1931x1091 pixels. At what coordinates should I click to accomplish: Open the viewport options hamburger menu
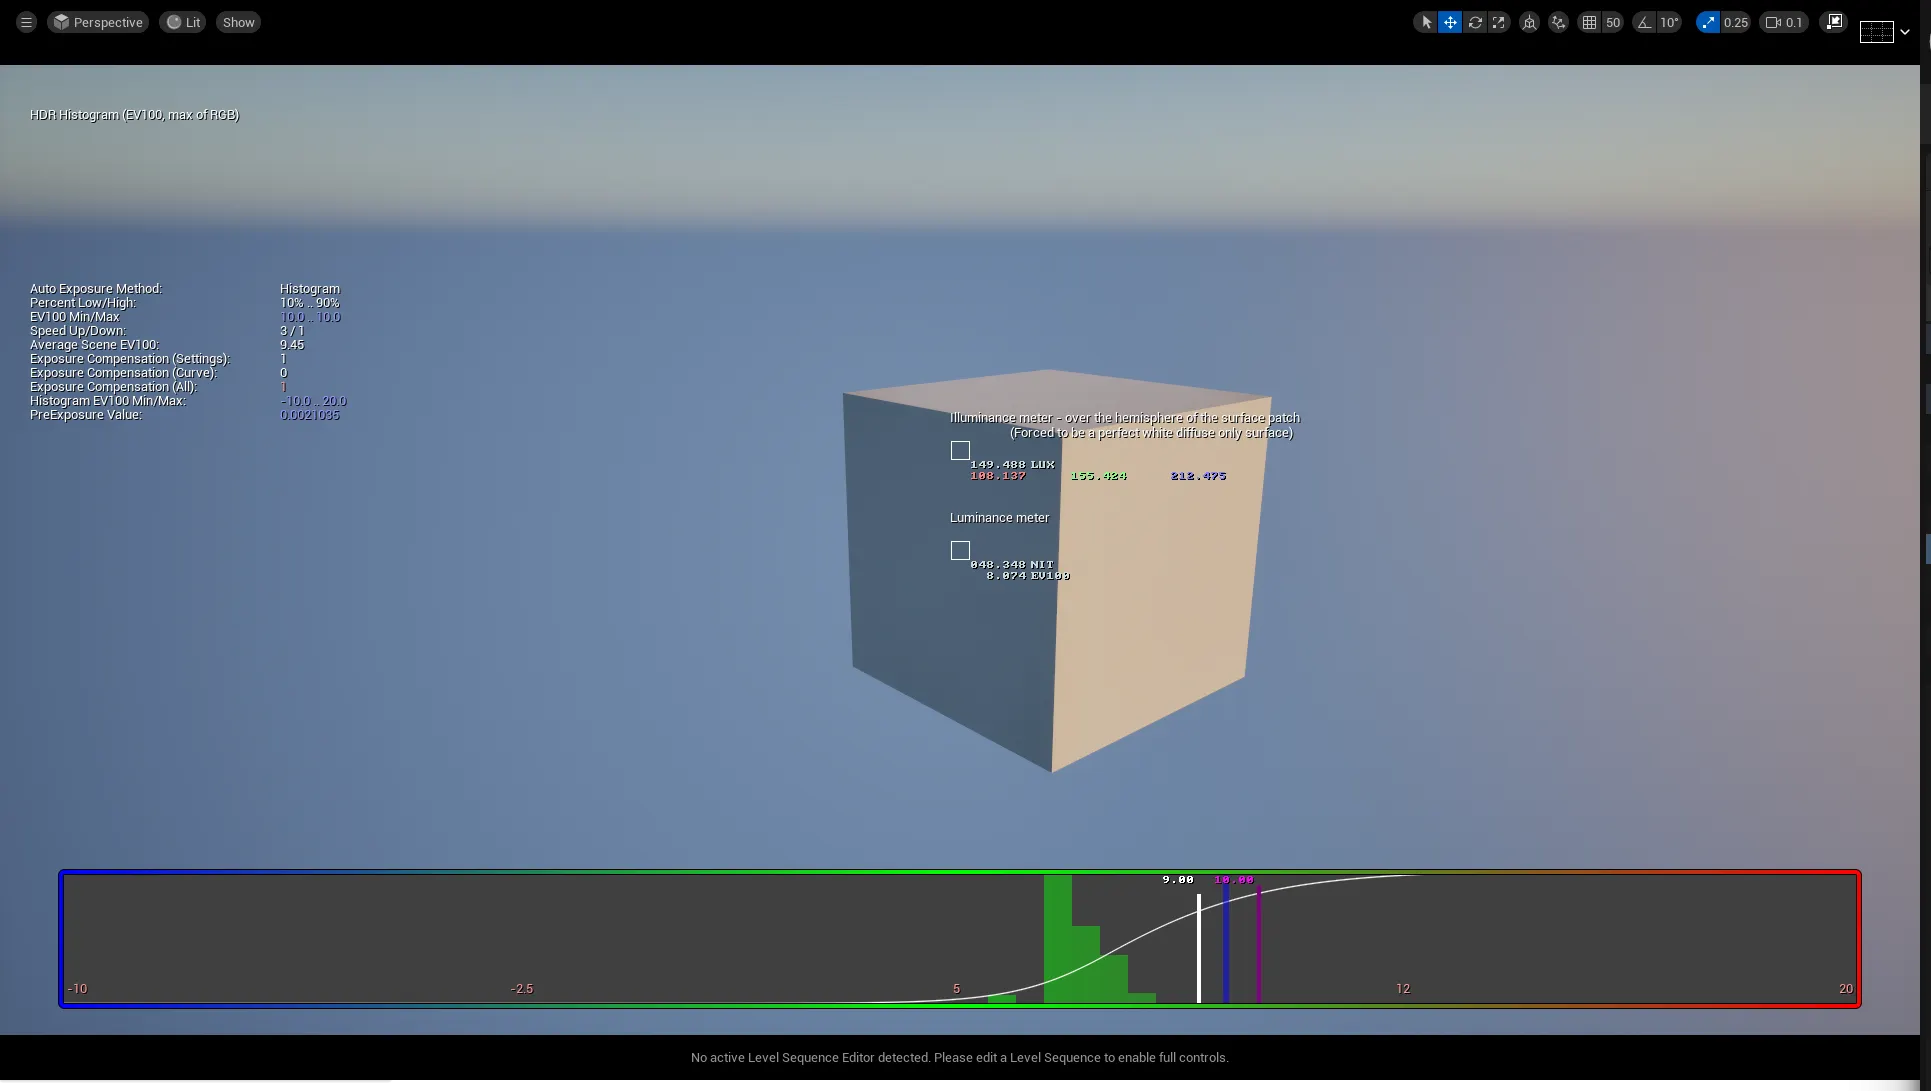coord(26,22)
